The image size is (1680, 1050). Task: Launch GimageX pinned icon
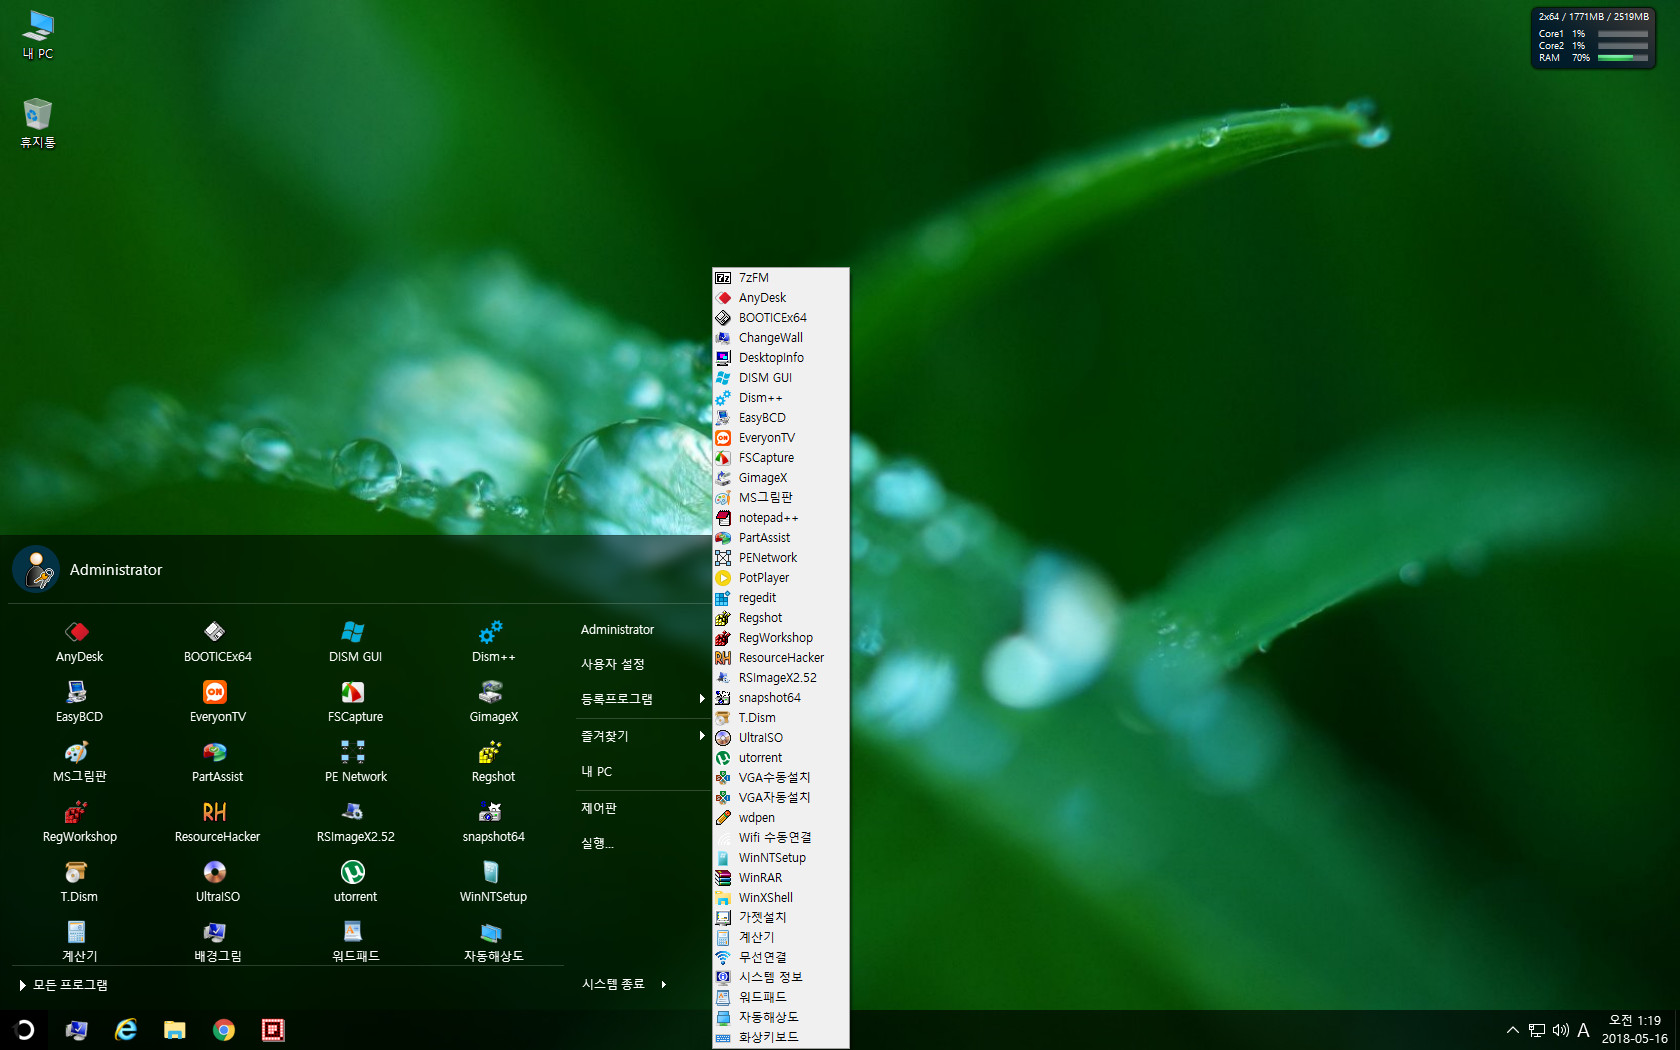pyautogui.click(x=493, y=702)
